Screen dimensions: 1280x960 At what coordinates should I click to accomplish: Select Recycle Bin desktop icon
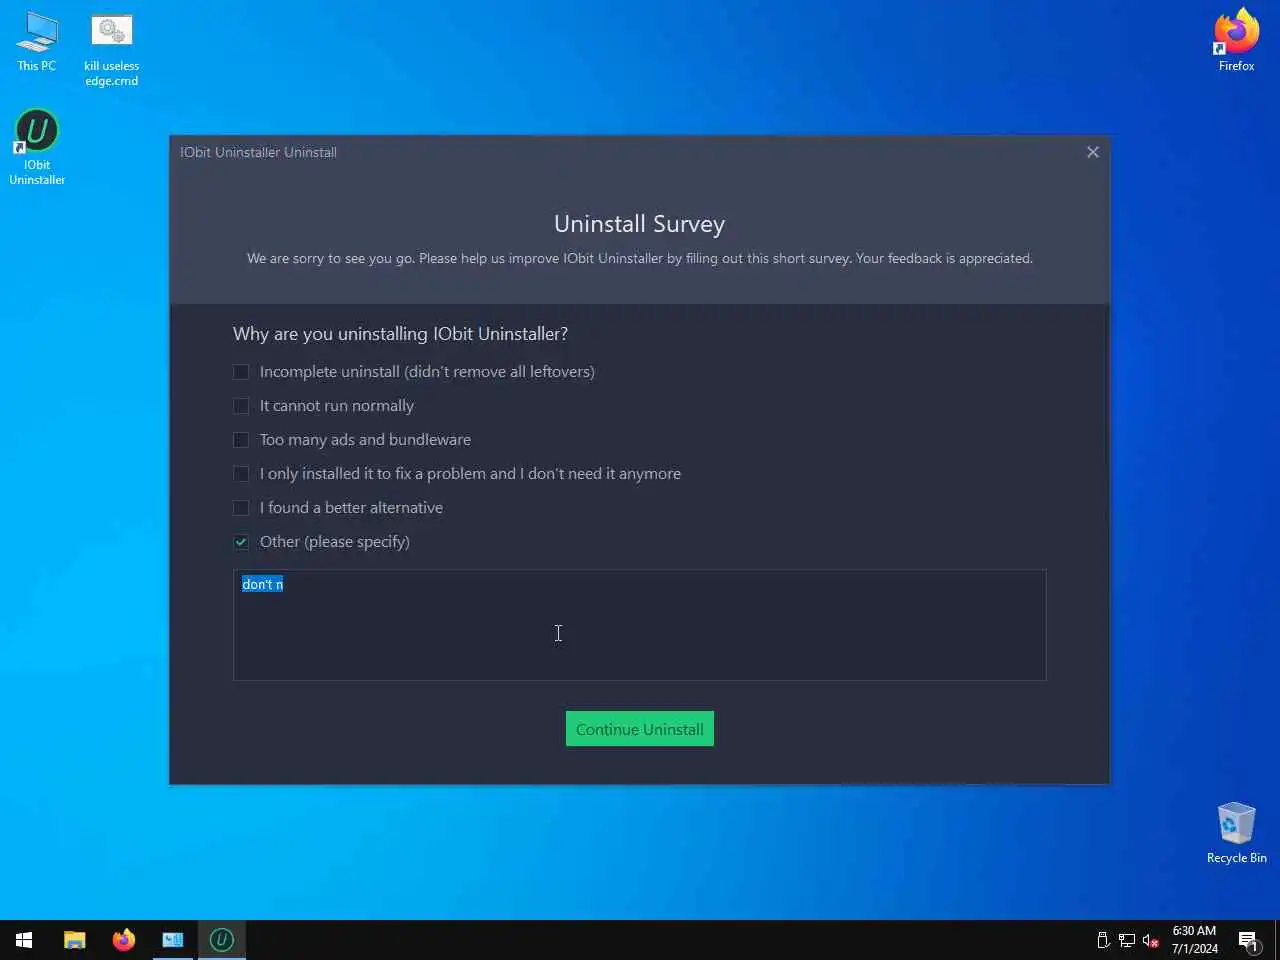(1236, 832)
